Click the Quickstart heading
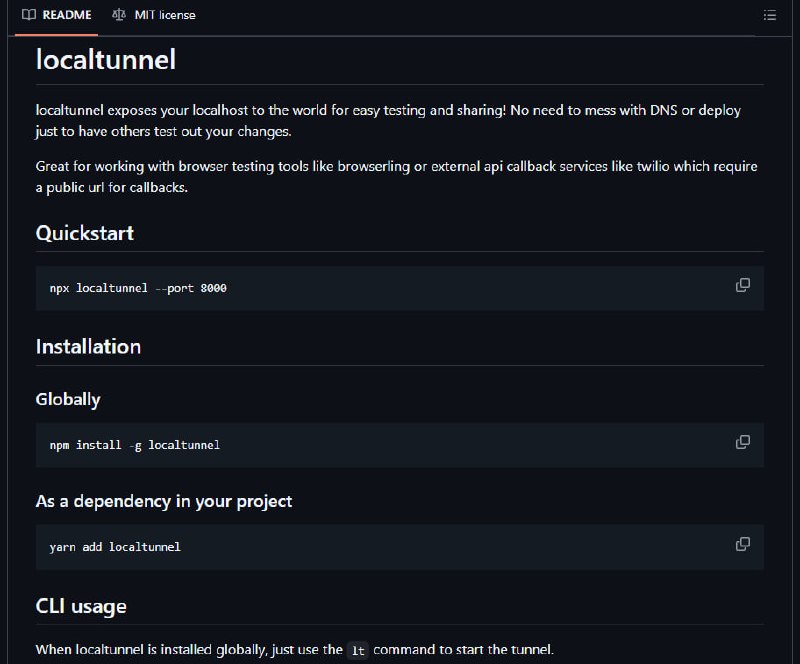Screen dimensions: 800x664 pyautogui.click(x=85, y=233)
